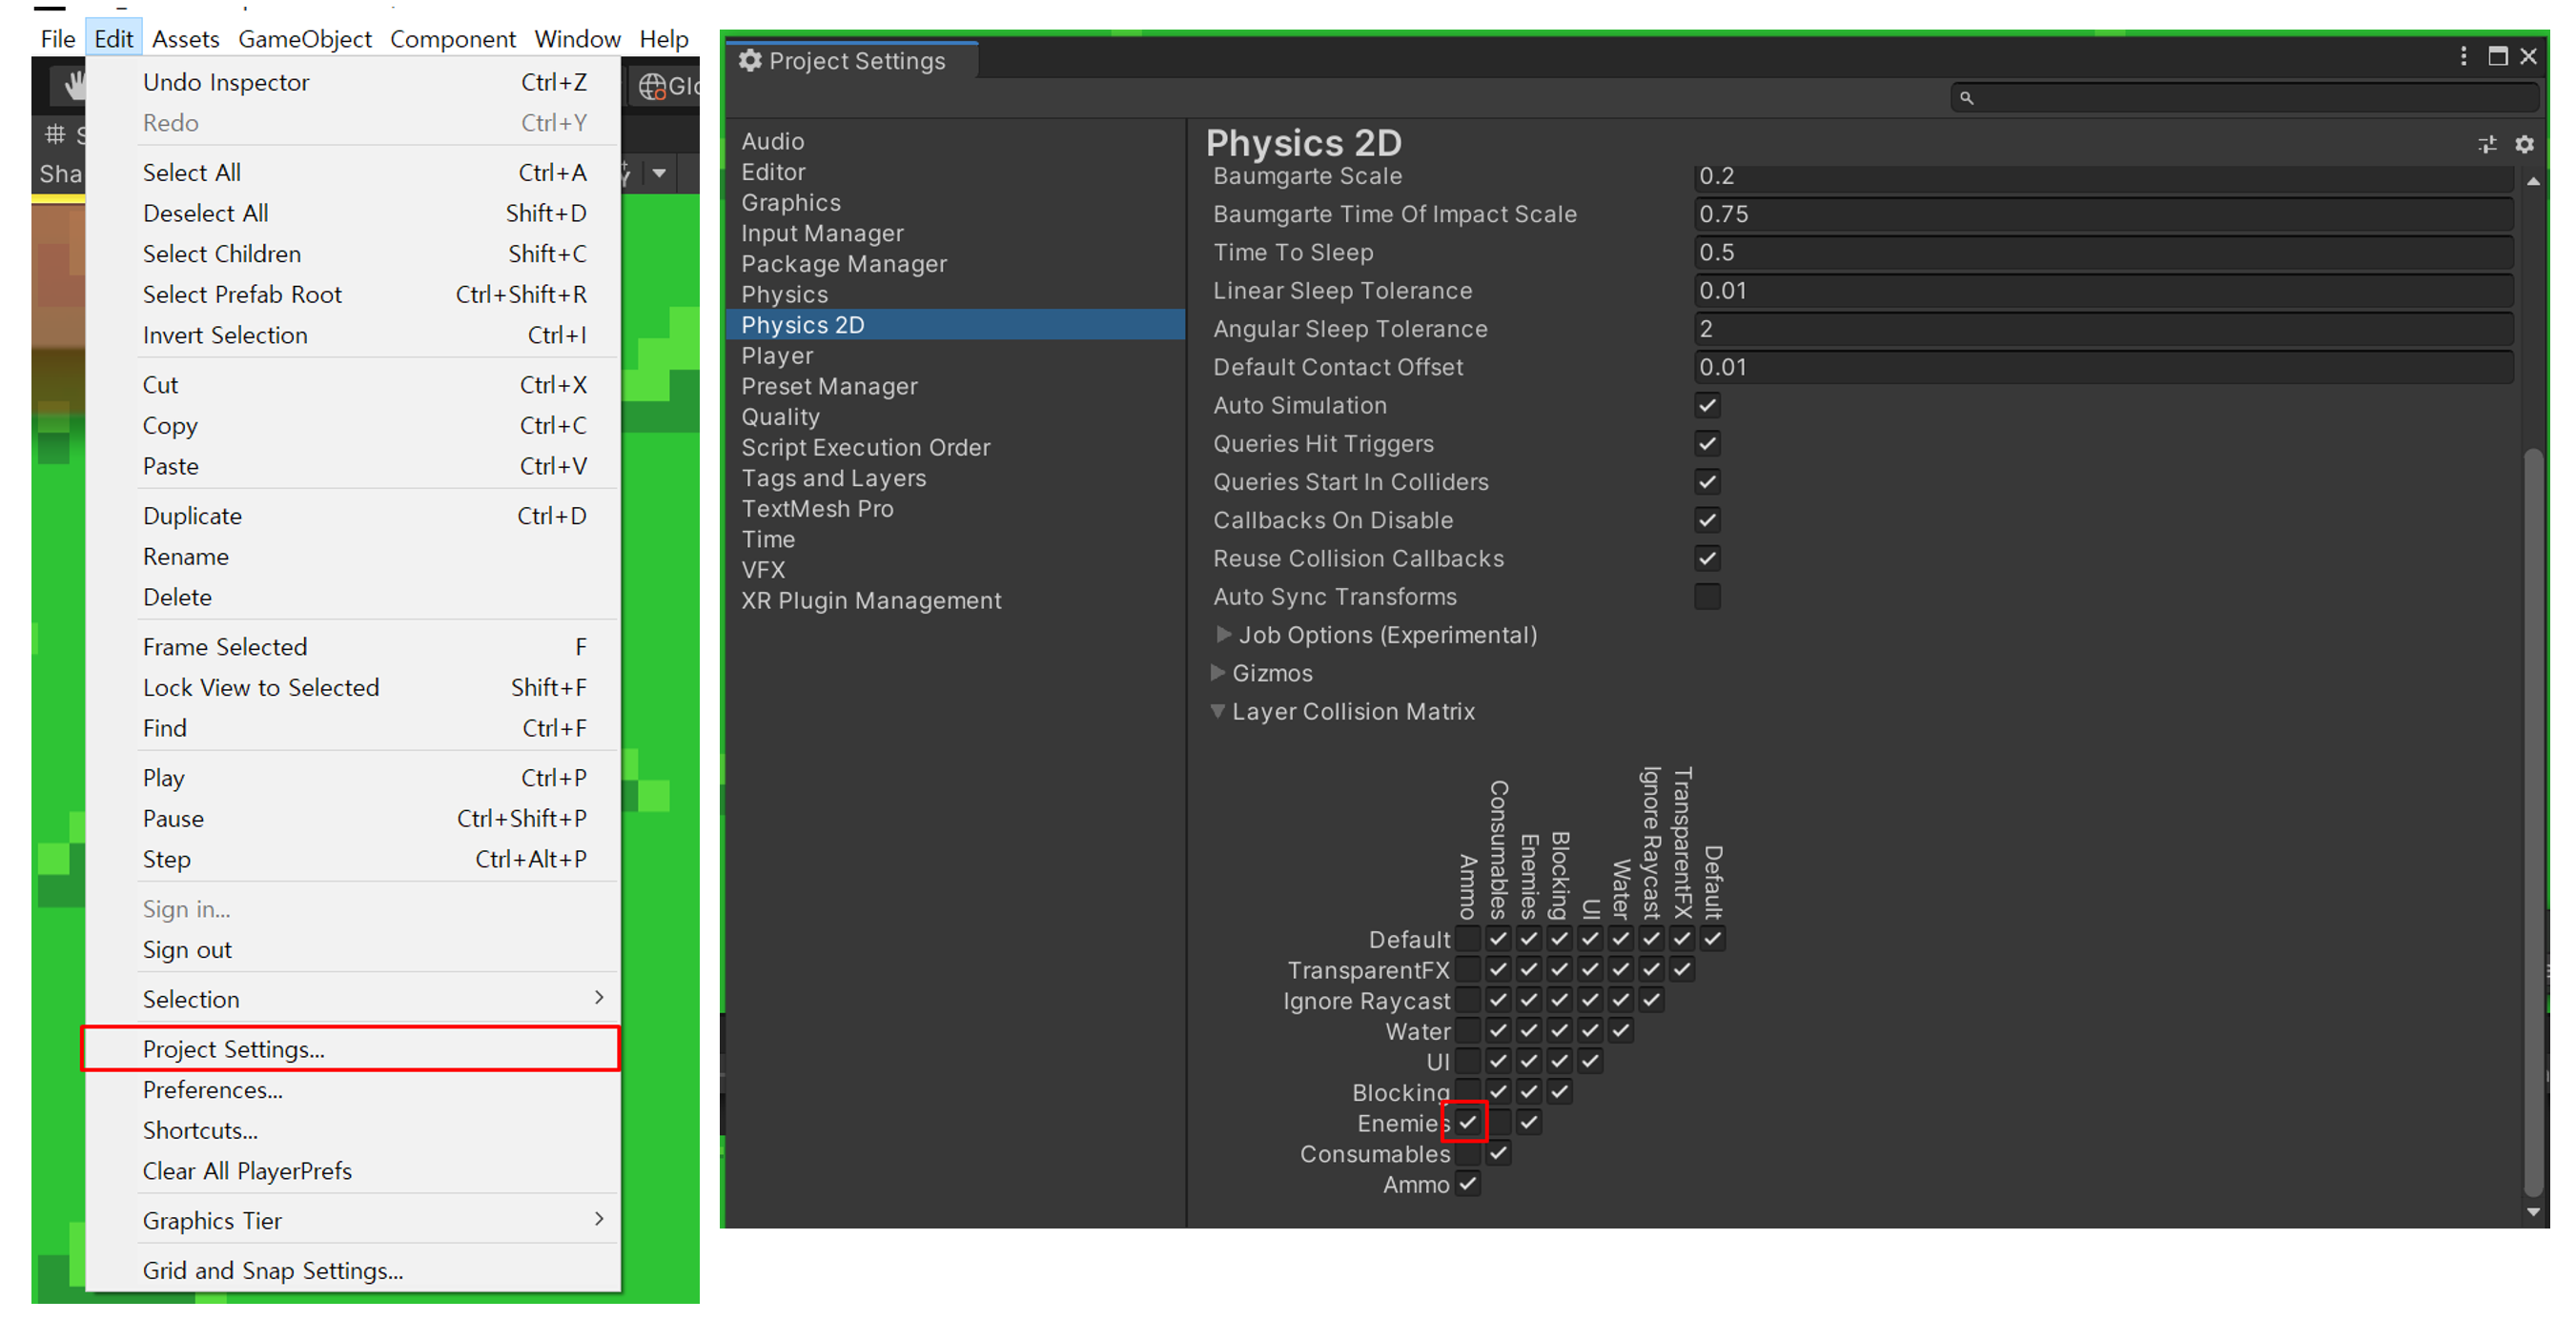The image size is (2576, 1320).
Task: Click the Time To Sleep value field
Action: pyautogui.click(x=2100, y=252)
